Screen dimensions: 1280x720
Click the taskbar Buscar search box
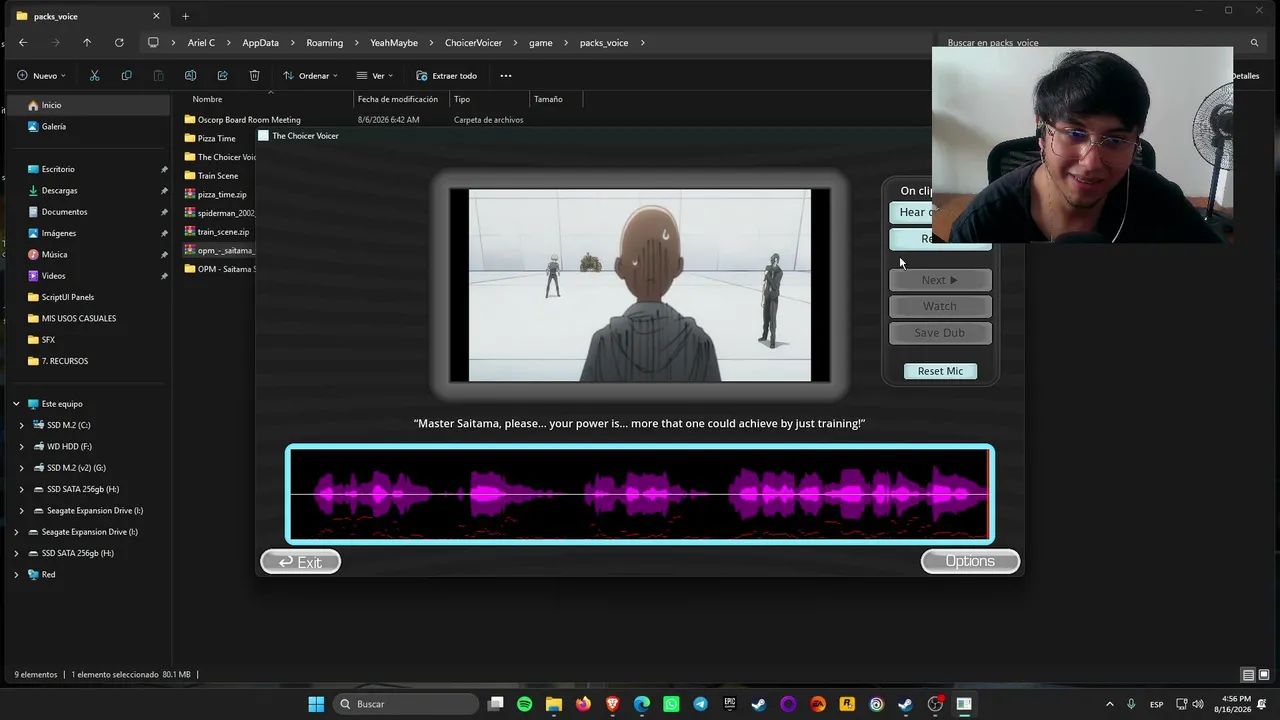pos(405,704)
